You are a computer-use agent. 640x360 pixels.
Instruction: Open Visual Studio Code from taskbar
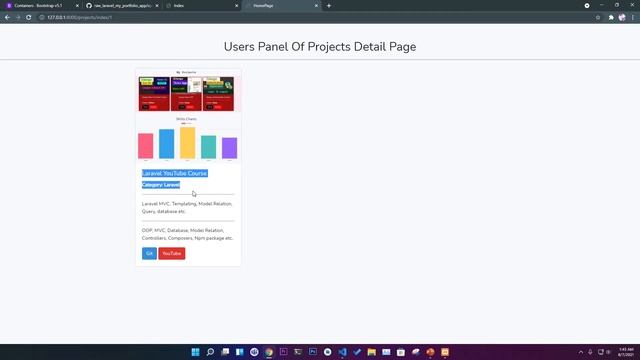coord(342,352)
